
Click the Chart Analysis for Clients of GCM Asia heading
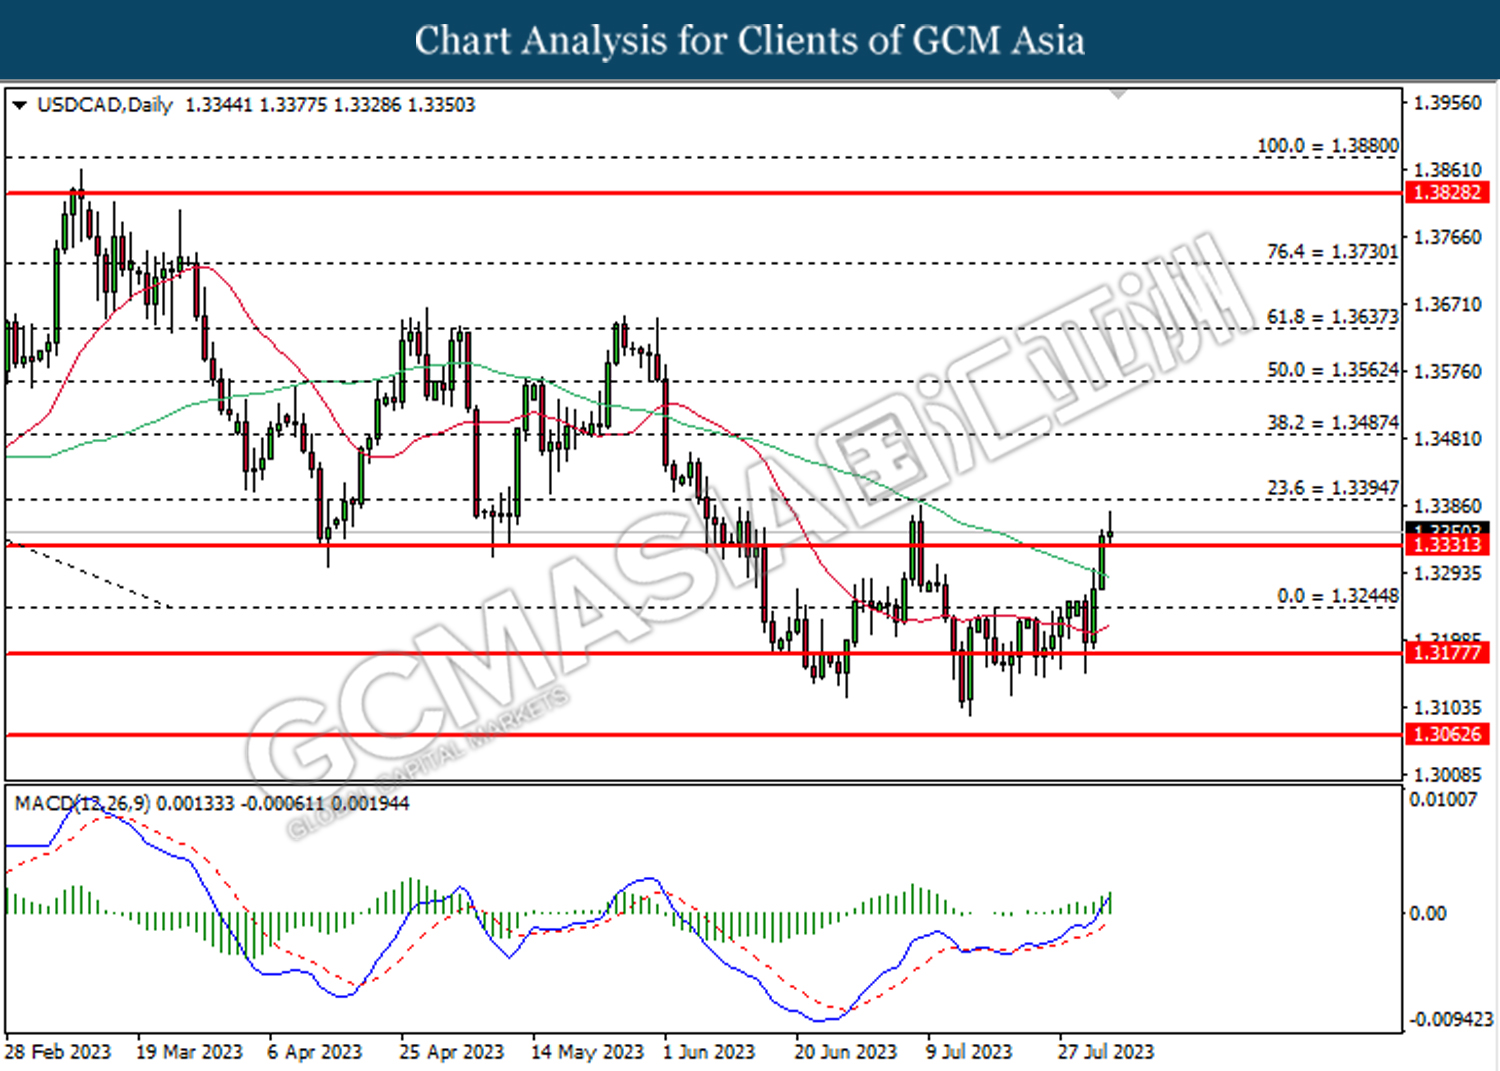[750, 41]
